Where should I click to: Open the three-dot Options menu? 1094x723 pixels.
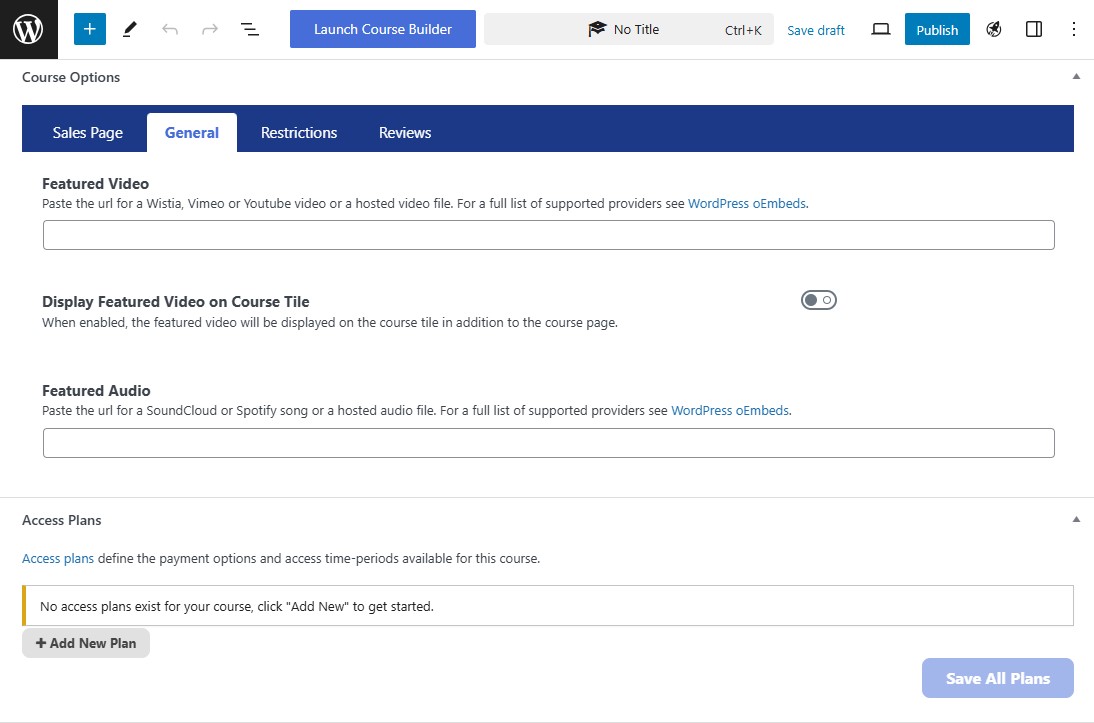[1074, 29]
